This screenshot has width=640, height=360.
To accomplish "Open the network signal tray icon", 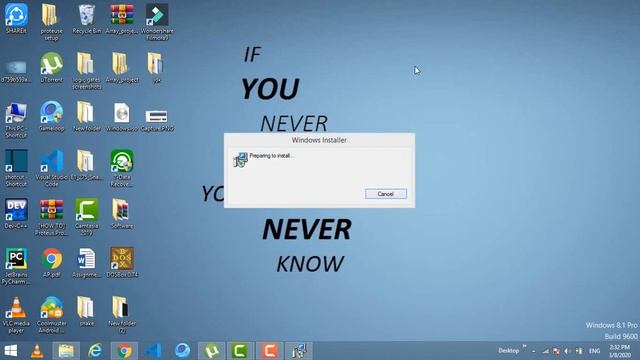I will point(545,351).
